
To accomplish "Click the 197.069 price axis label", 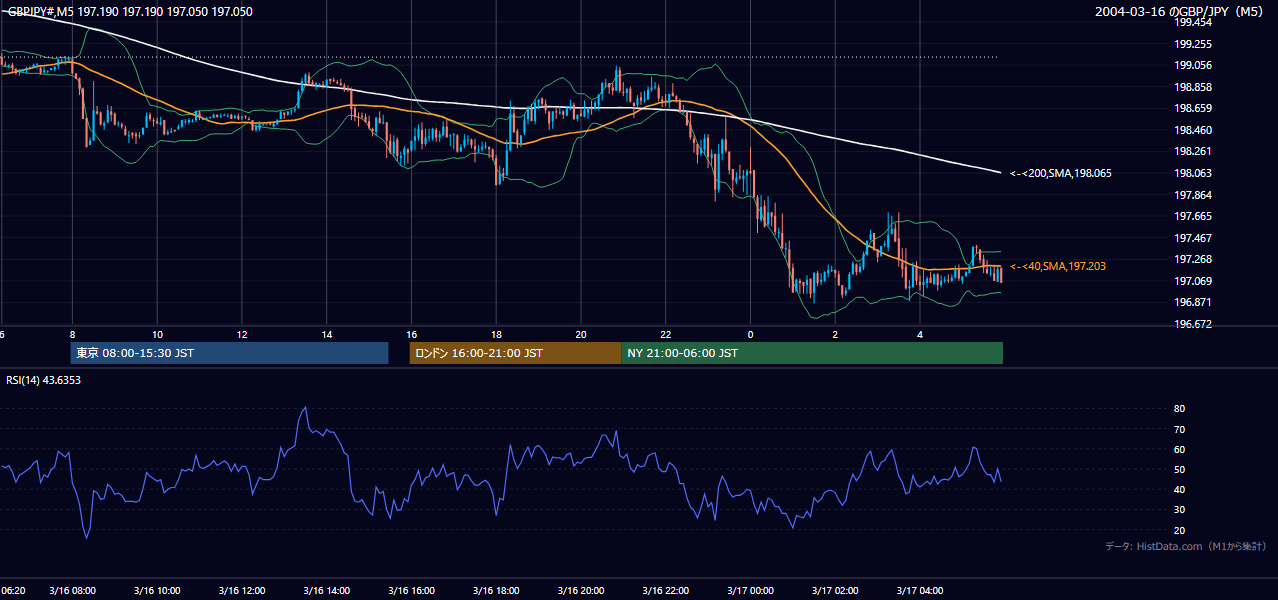I will [1194, 281].
